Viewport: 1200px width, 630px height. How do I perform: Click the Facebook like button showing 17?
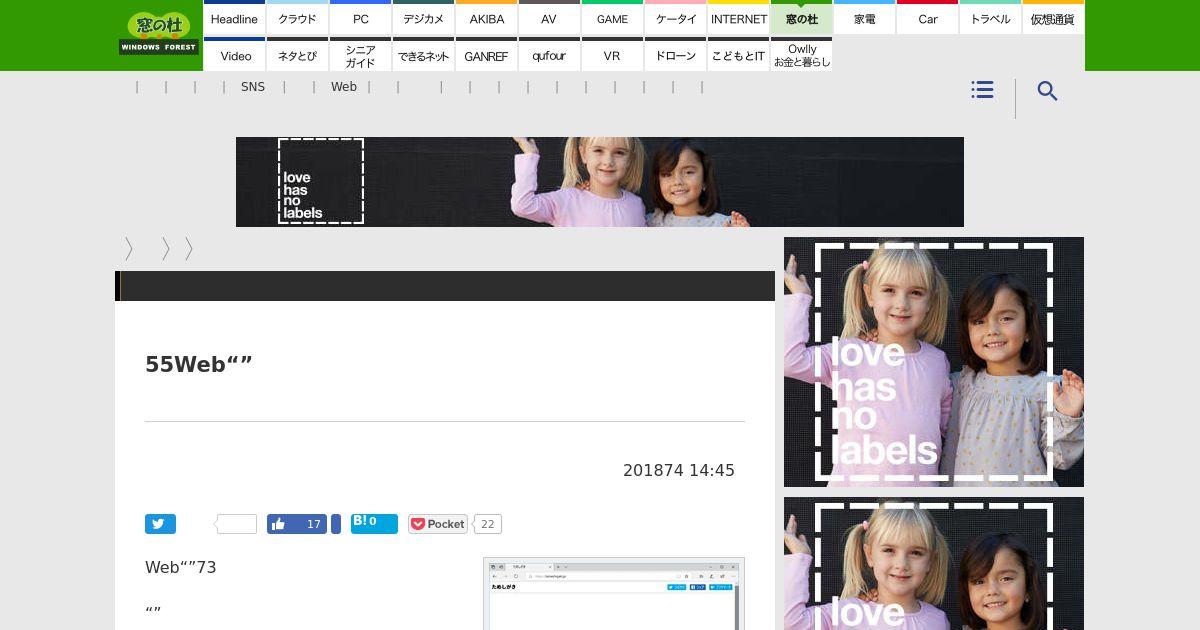click(297, 524)
